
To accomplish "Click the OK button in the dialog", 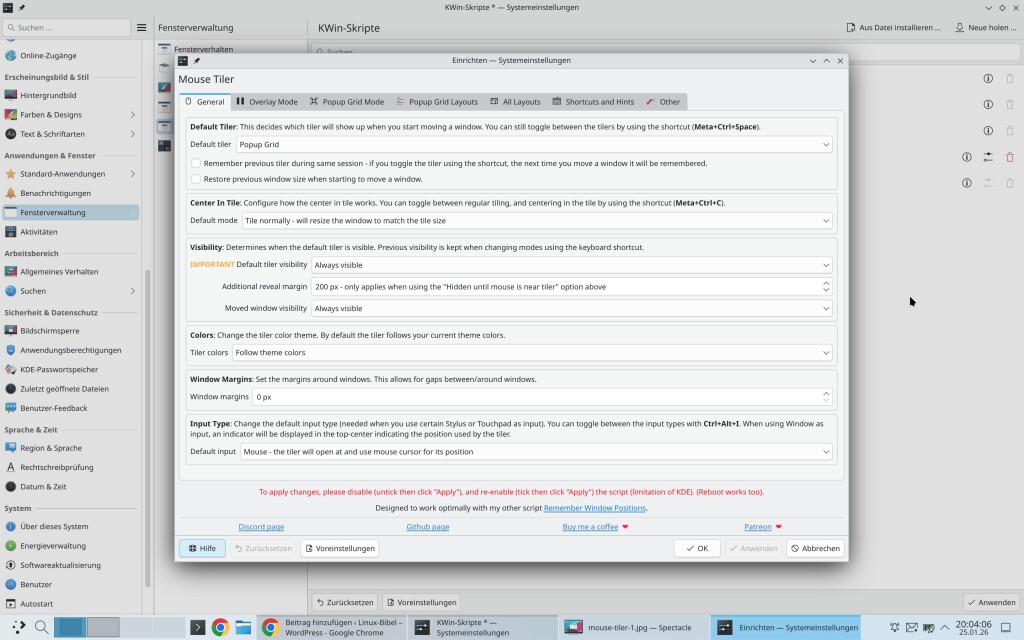I will pos(697,548).
